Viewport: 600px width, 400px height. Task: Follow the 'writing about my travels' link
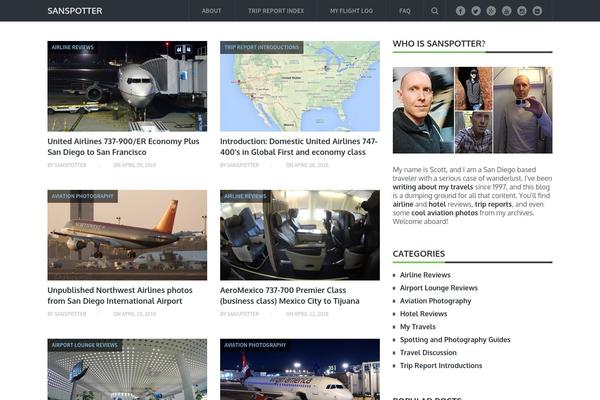click(433, 187)
